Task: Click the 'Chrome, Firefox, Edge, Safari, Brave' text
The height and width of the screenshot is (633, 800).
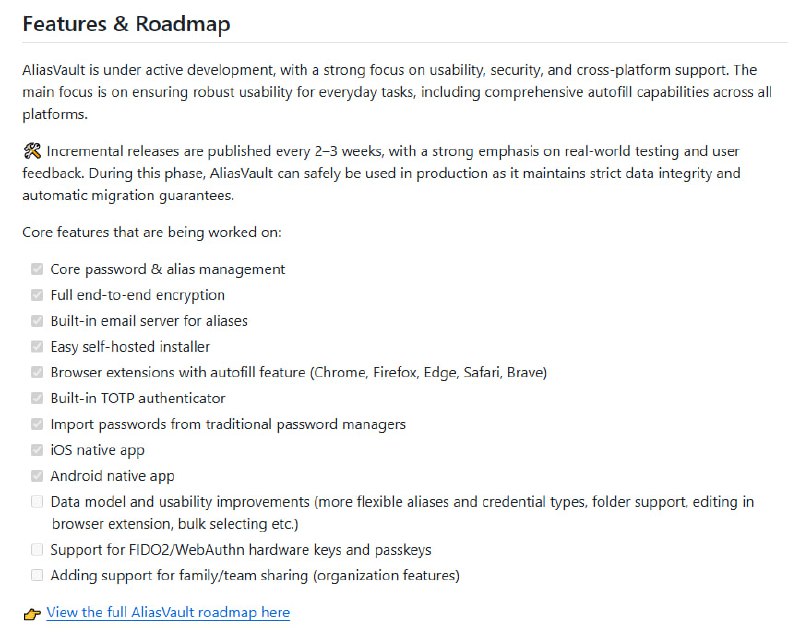Action: coord(428,373)
